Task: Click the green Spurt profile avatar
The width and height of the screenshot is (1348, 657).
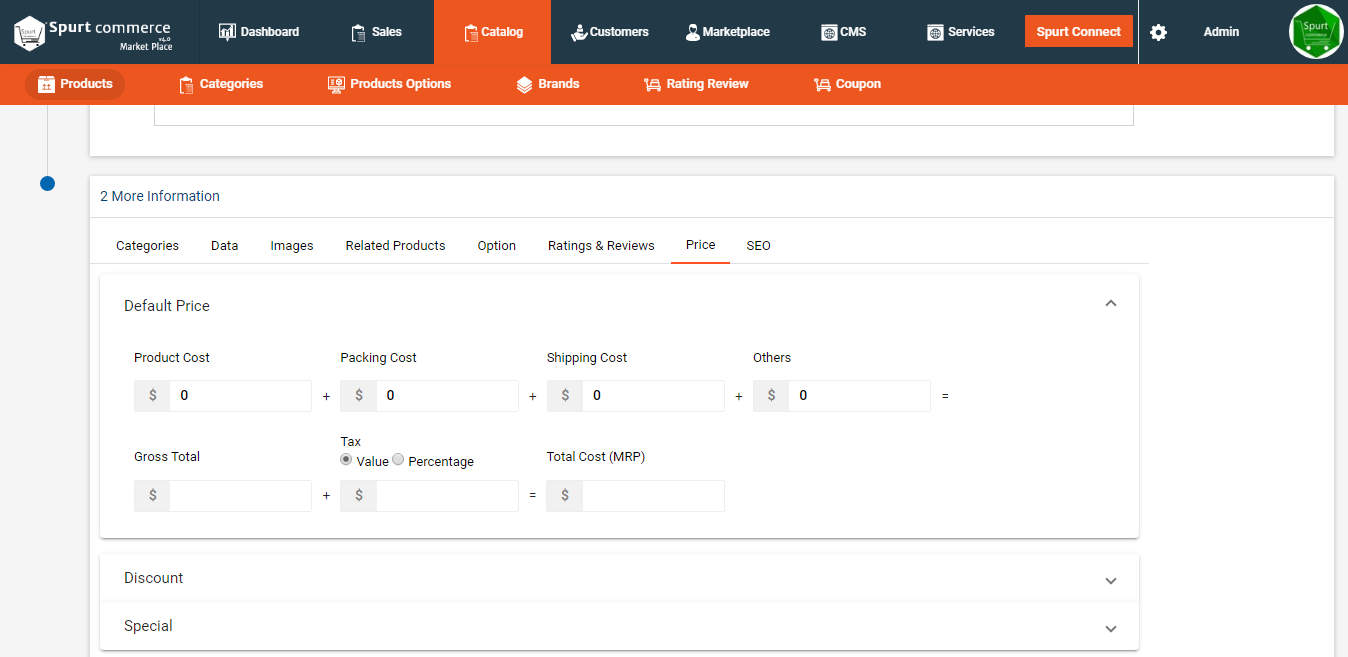Action: pos(1316,31)
